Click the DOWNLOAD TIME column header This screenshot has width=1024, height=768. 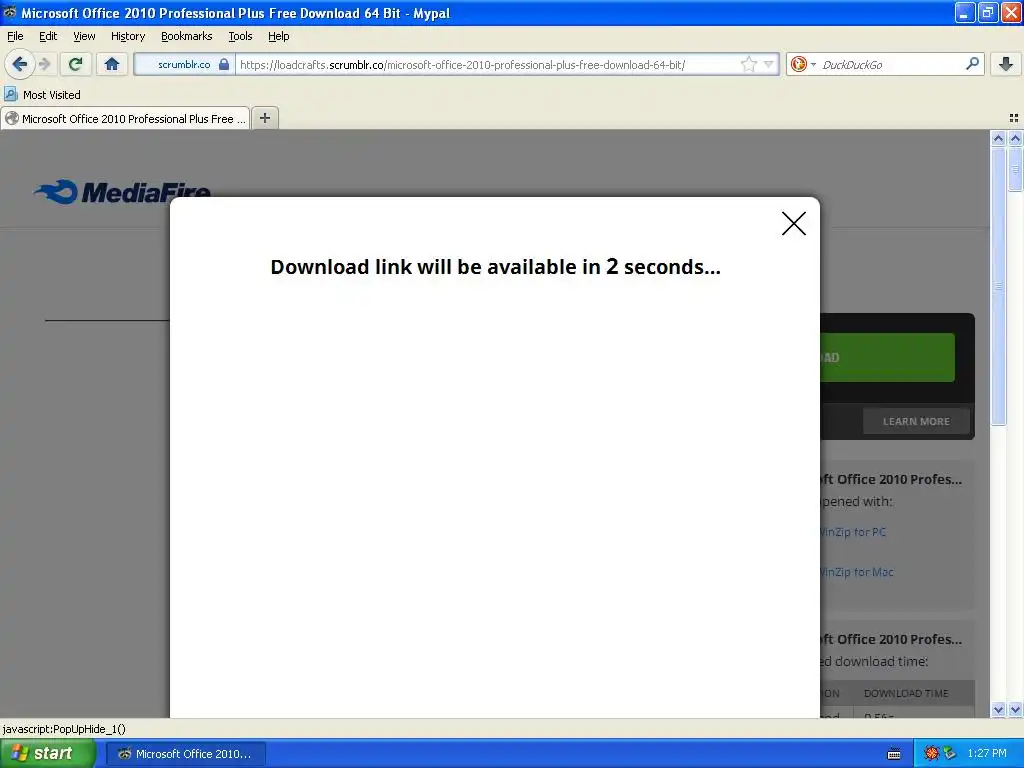click(x=906, y=693)
